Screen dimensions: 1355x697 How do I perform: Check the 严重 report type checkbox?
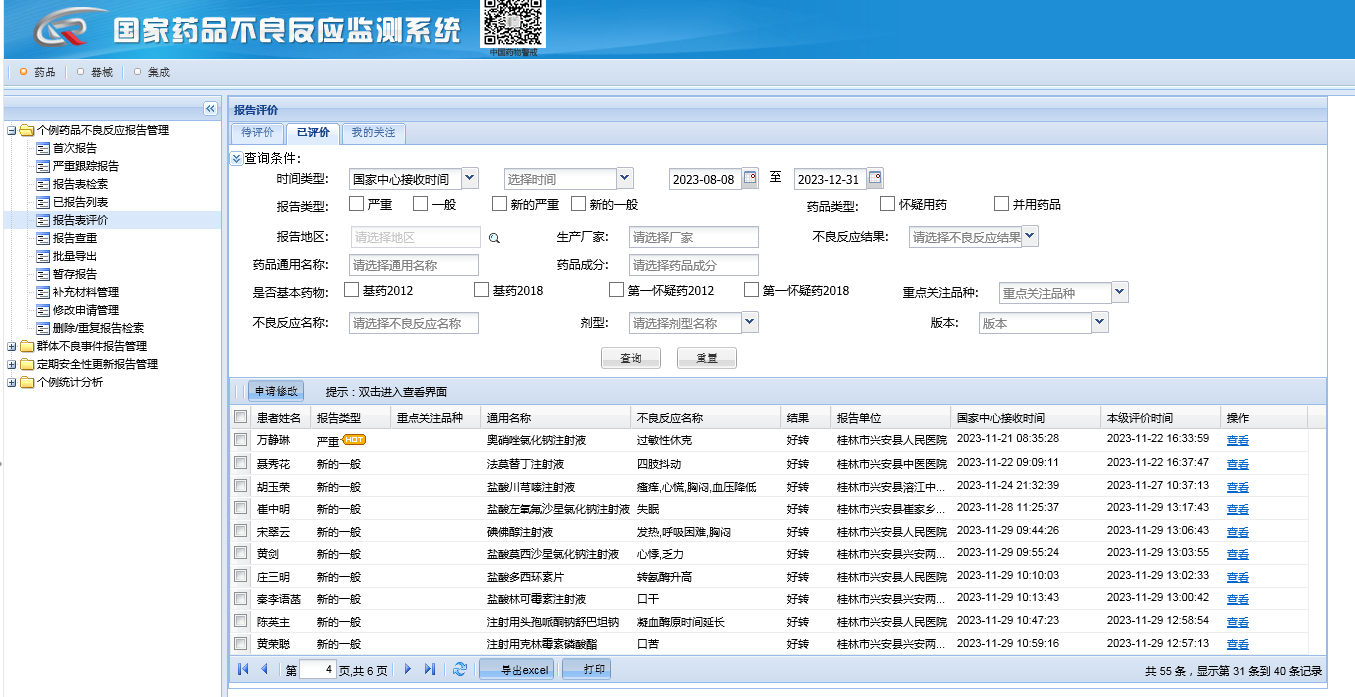356,204
